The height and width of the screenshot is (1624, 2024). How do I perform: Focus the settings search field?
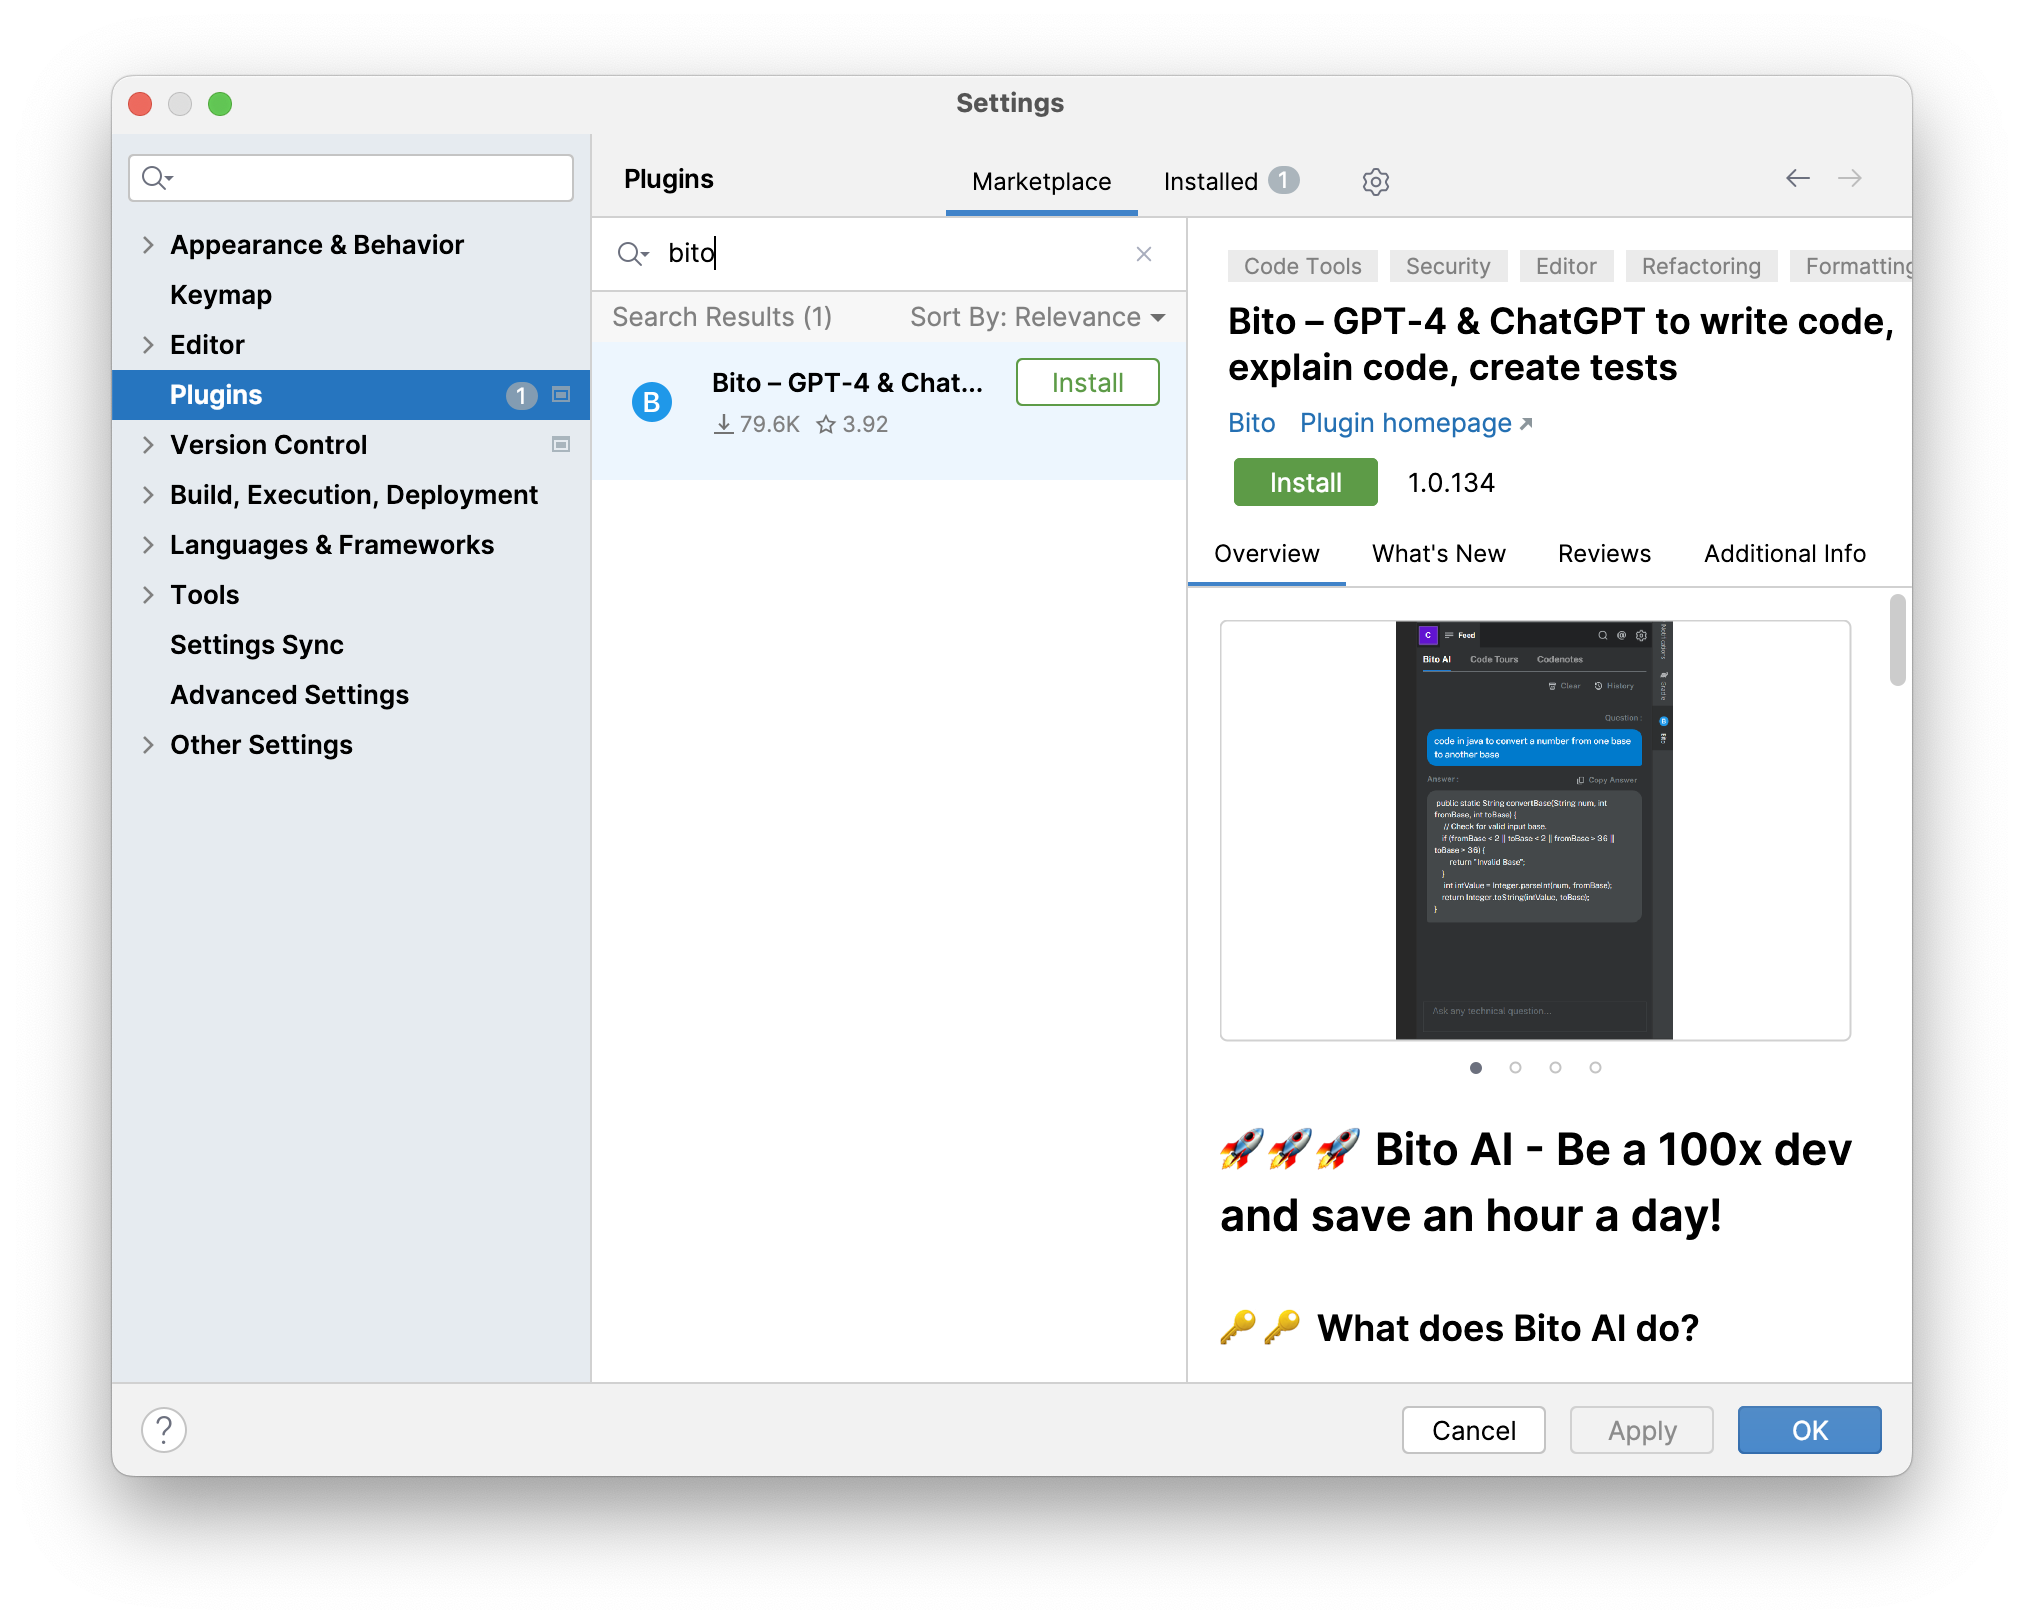(351, 178)
